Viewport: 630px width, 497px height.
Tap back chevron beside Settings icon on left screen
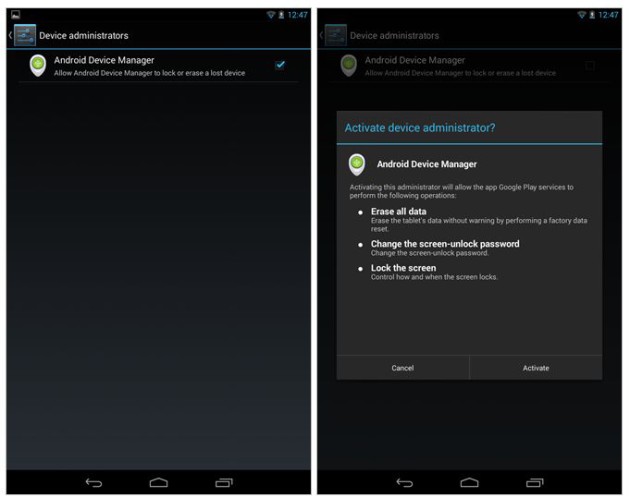[x=10, y=35]
